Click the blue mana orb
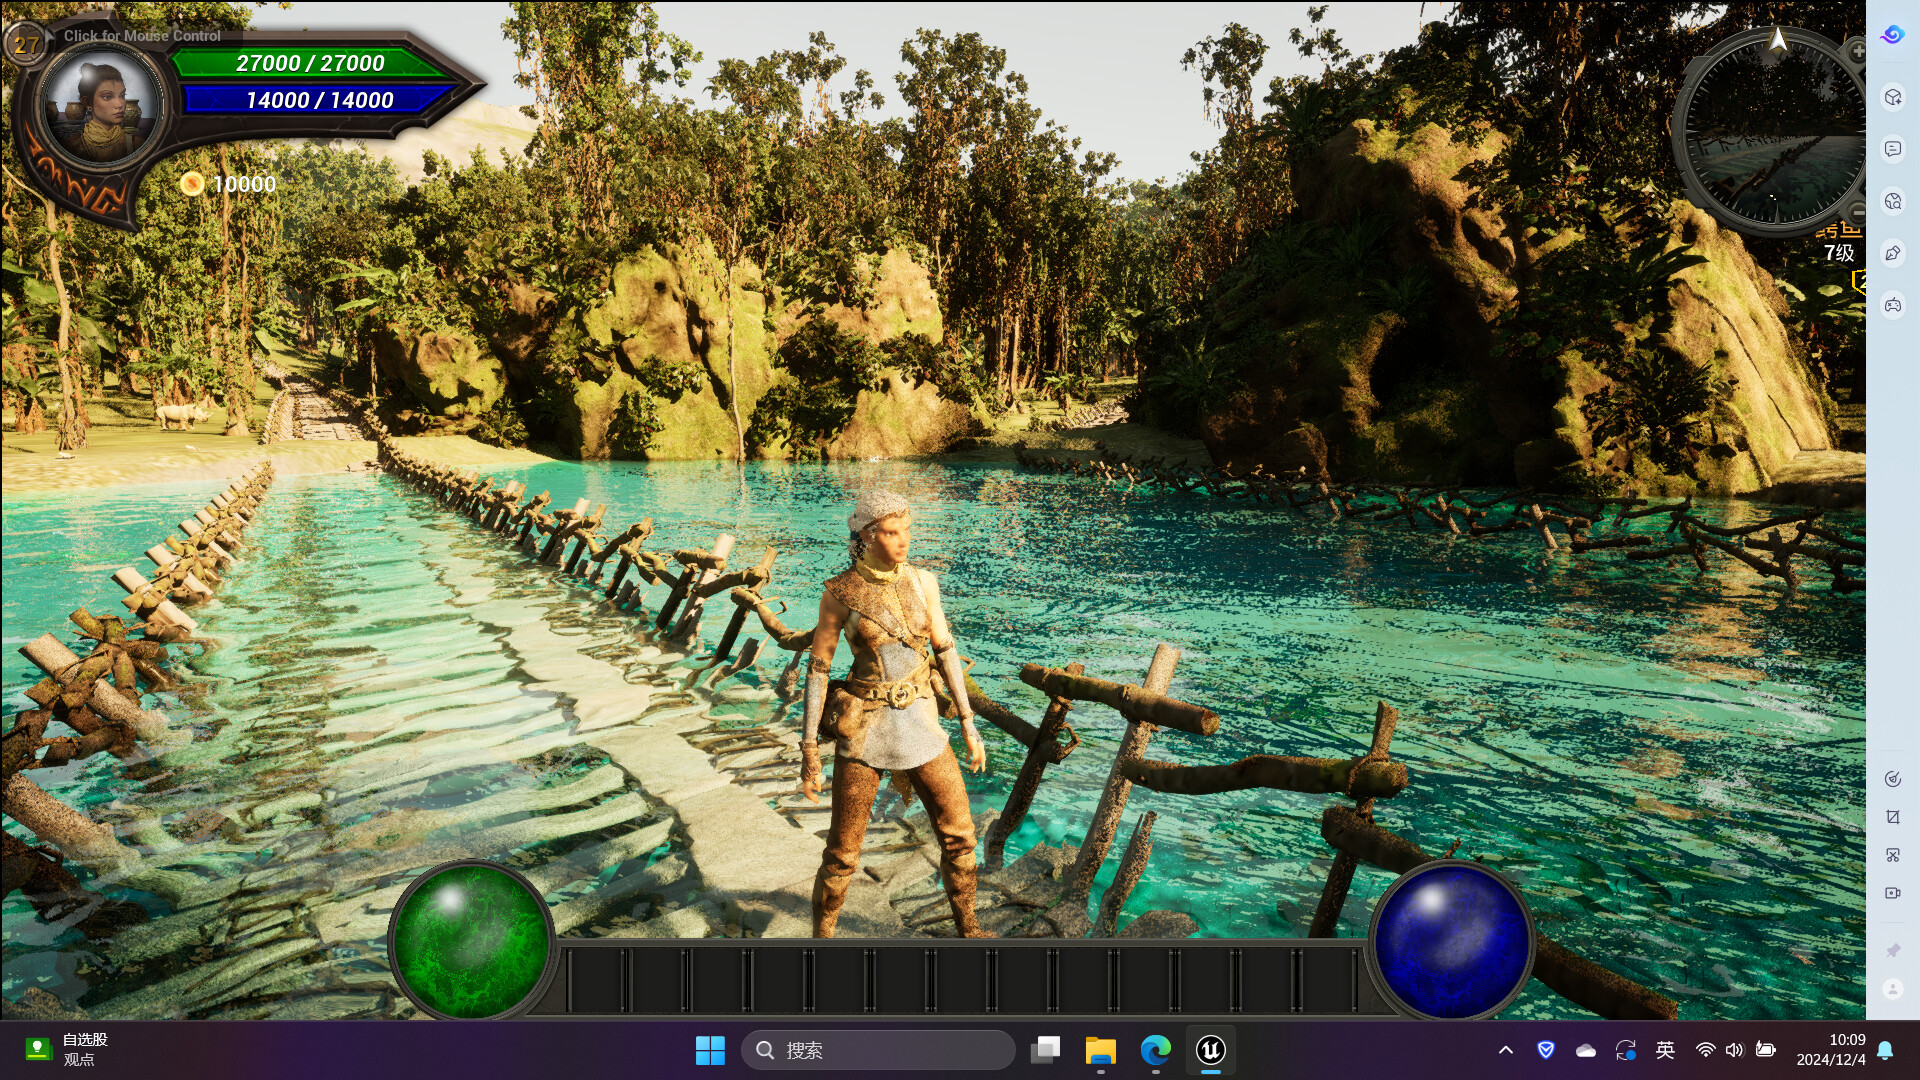 click(1451, 941)
